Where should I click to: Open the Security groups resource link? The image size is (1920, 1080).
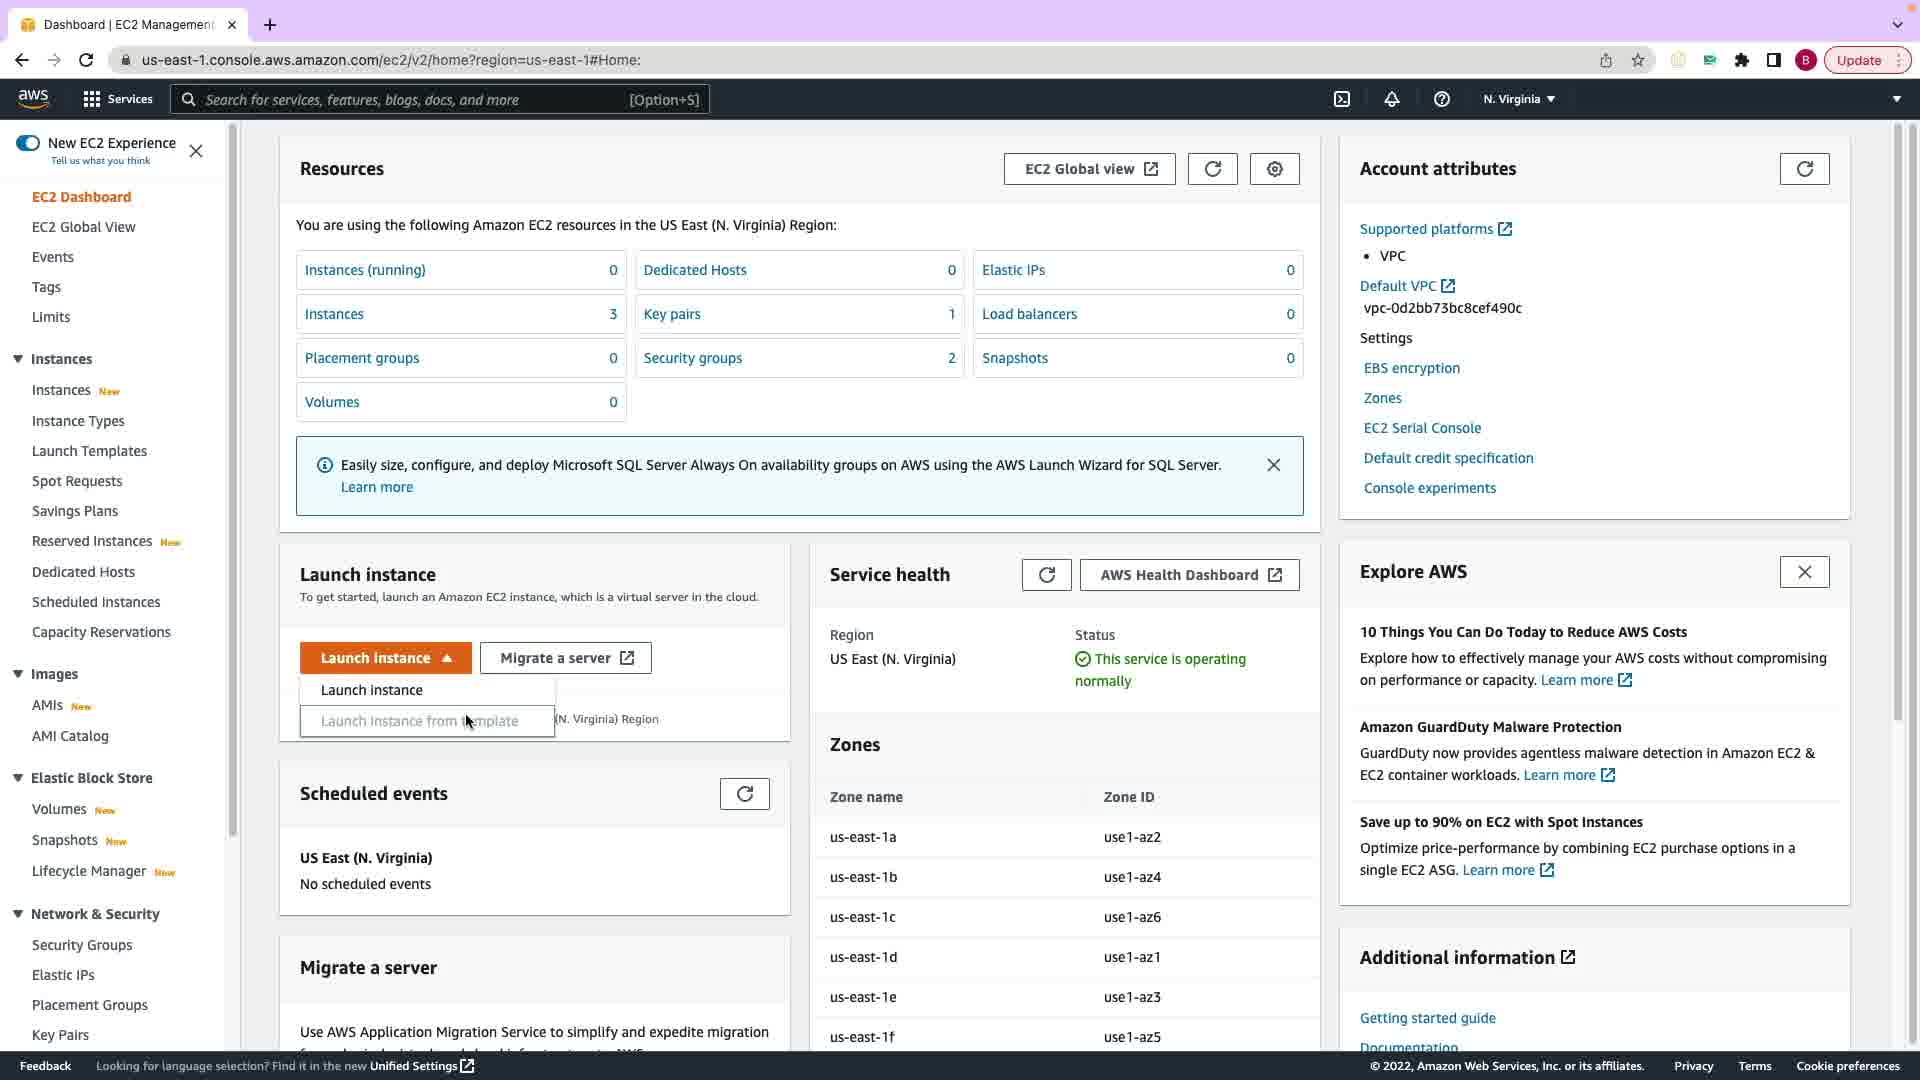(692, 358)
